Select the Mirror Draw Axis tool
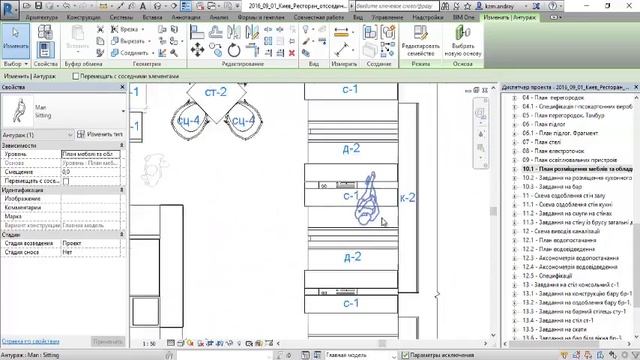Image resolution: width=640 pixels, height=360 pixels. (x=252, y=32)
